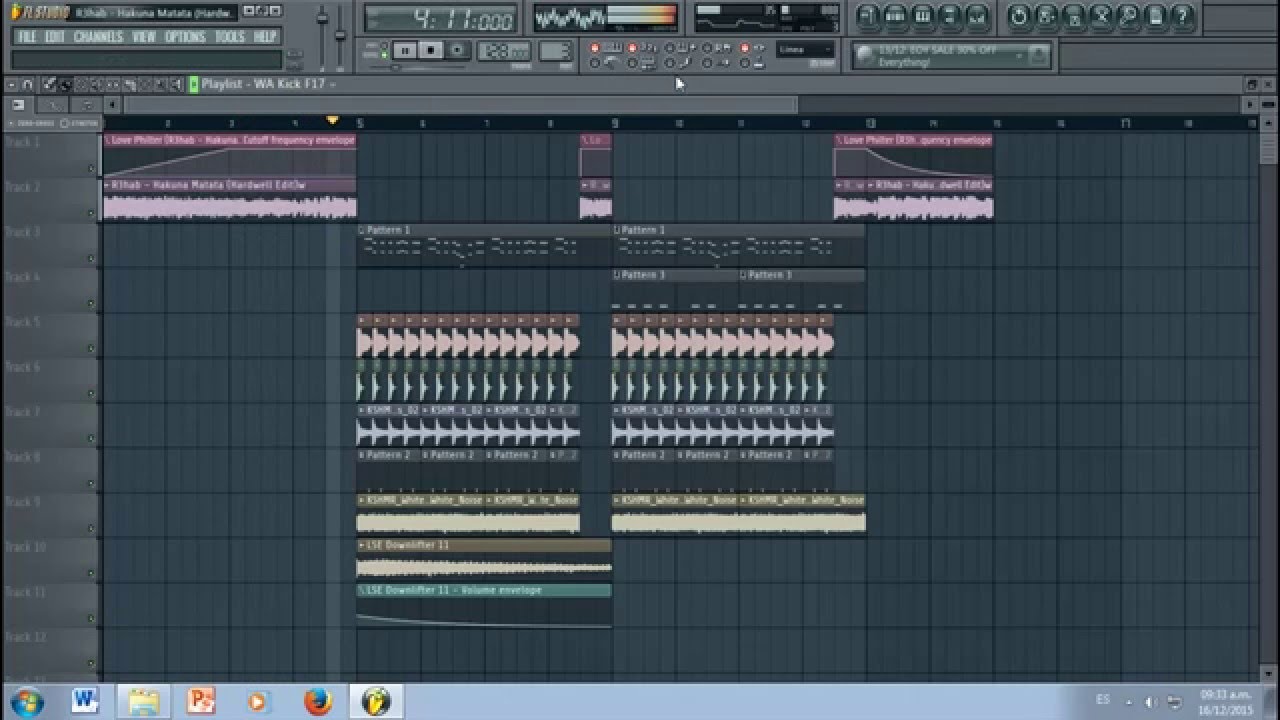Image resolution: width=1280 pixels, height=720 pixels.
Task: Open the TOOLS menu
Action: [x=230, y=37]
